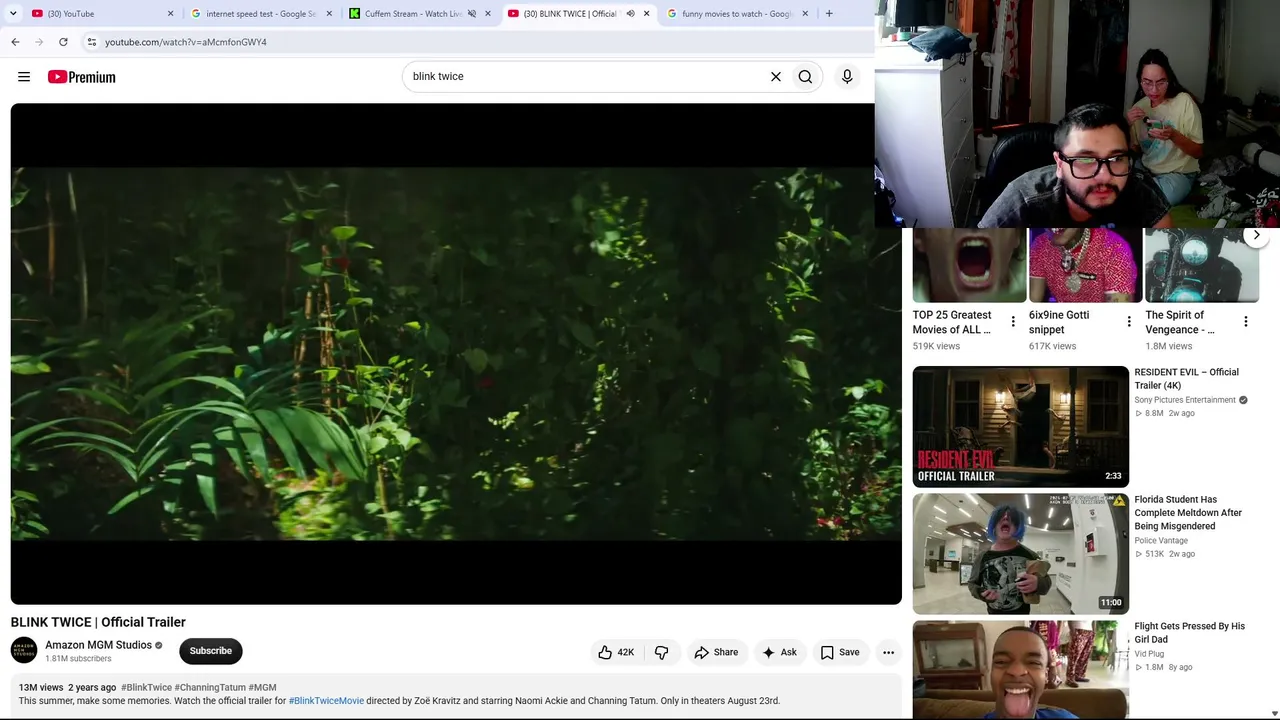
Task: Close the internet speed test tab
Action: 329,13
